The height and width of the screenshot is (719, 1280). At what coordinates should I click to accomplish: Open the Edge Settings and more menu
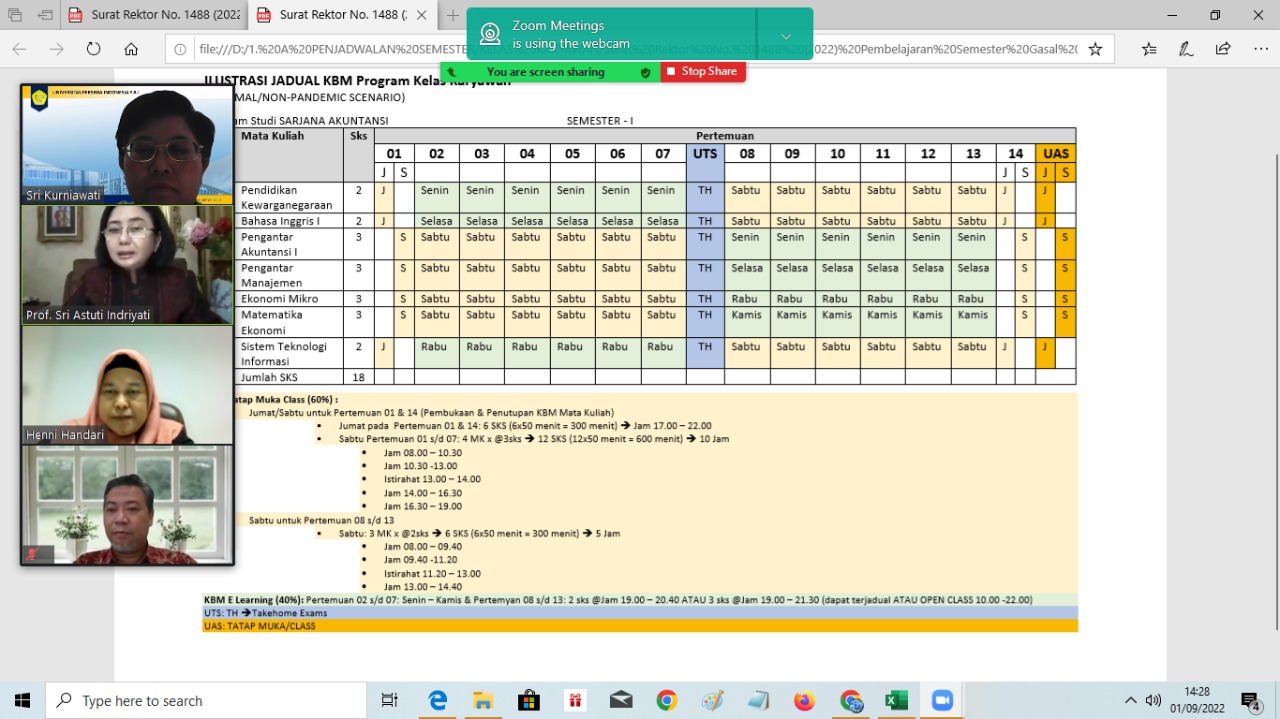click(x=1260, y=49)
